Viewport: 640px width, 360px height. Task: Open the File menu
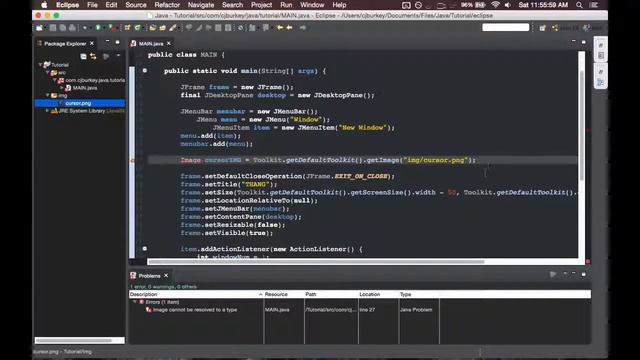[x=92, y=5]
